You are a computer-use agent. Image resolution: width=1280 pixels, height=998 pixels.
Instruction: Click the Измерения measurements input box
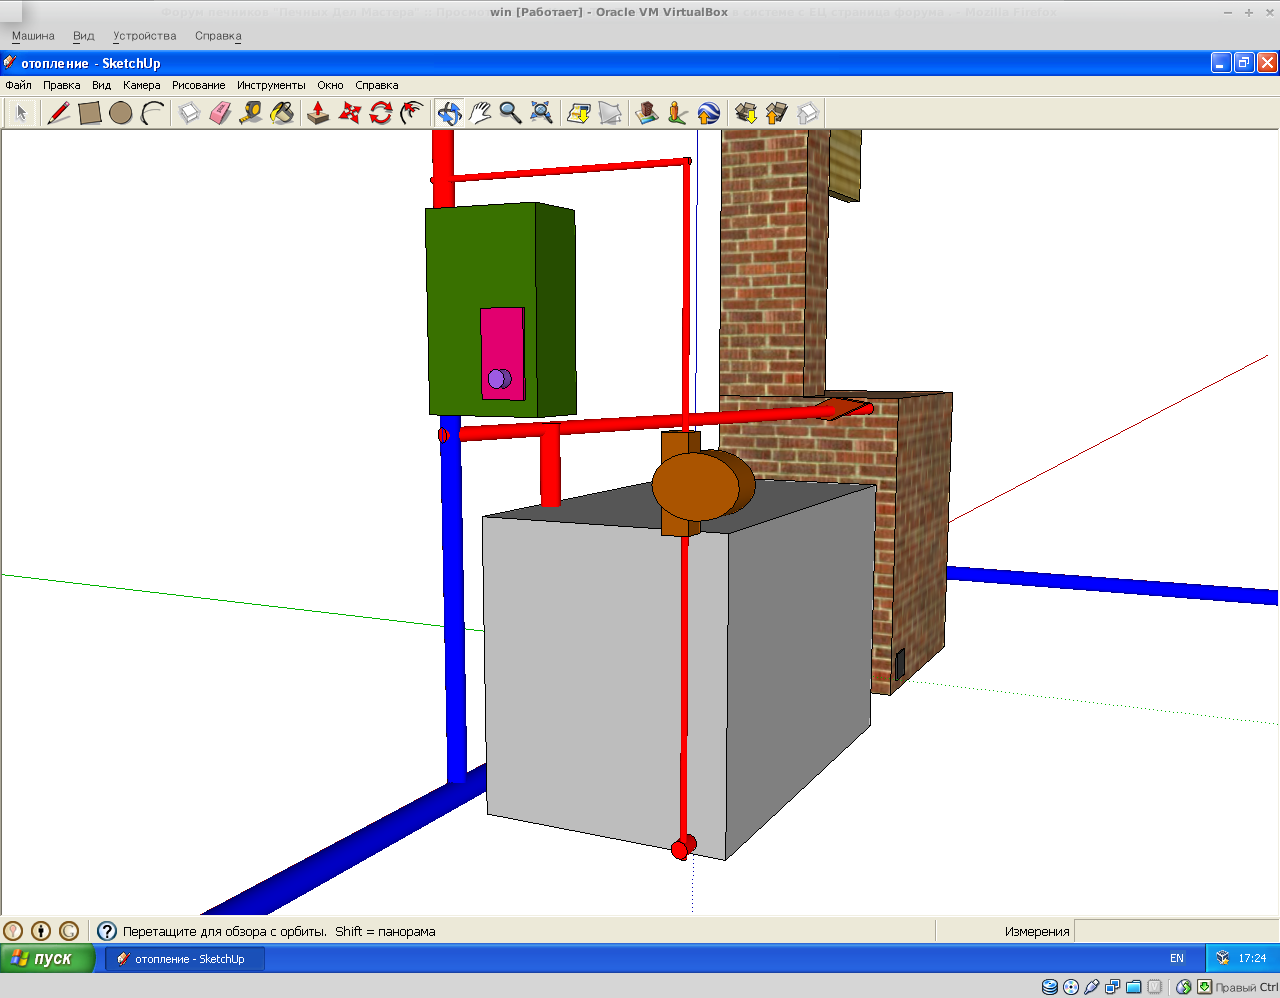click(1175, 931)
